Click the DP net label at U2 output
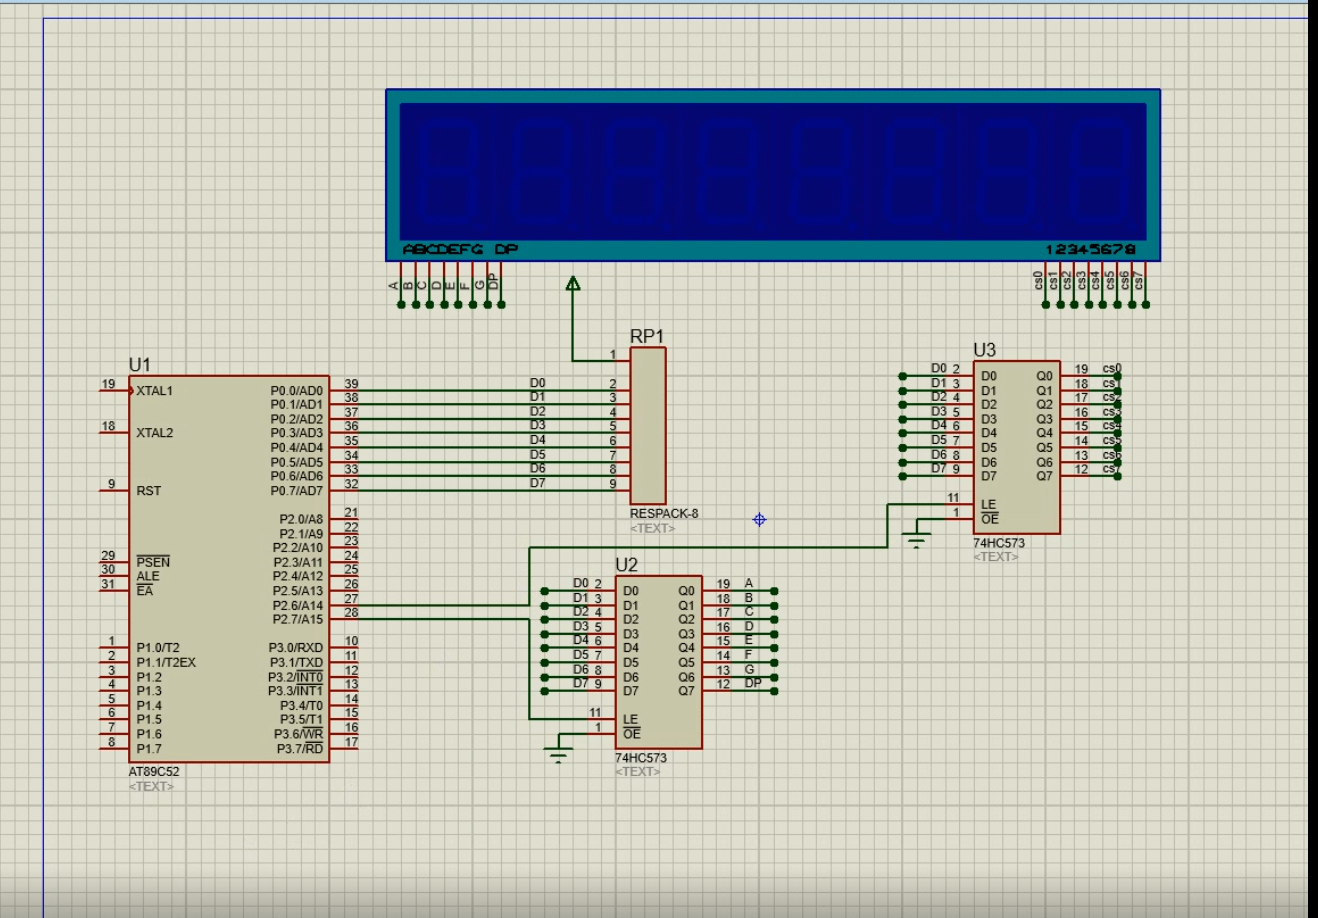1318x918 pixels. tap(753, 683)
